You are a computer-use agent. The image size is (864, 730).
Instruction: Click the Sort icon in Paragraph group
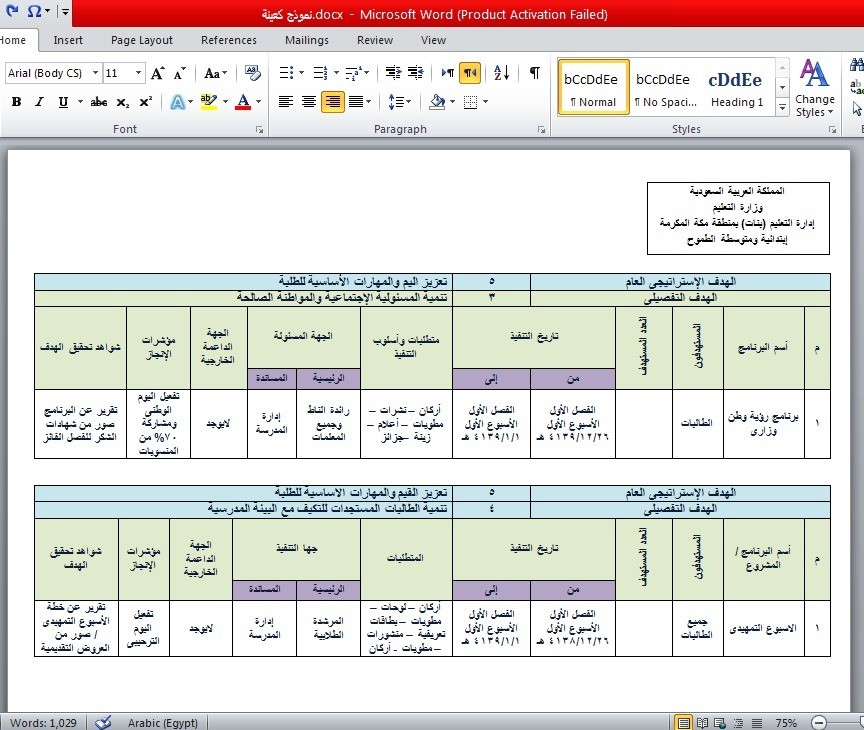[x=502, y=73]
